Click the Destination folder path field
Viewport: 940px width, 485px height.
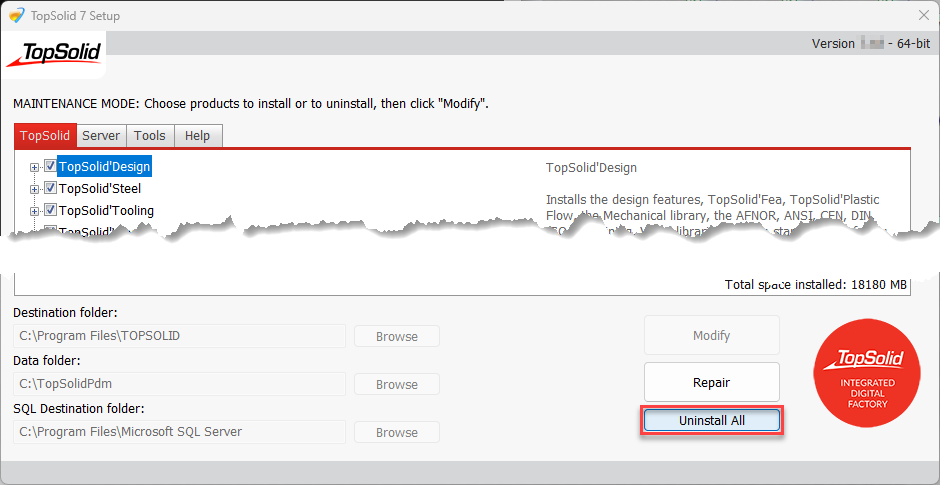point(179,336)
